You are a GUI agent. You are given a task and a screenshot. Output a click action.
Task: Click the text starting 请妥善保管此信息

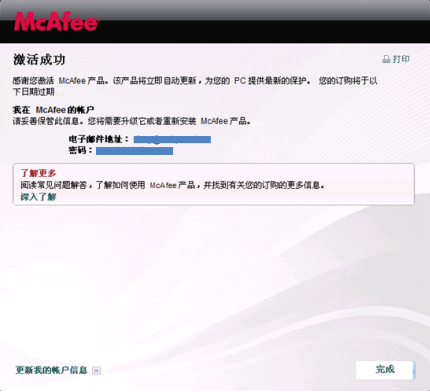[132, 121]
